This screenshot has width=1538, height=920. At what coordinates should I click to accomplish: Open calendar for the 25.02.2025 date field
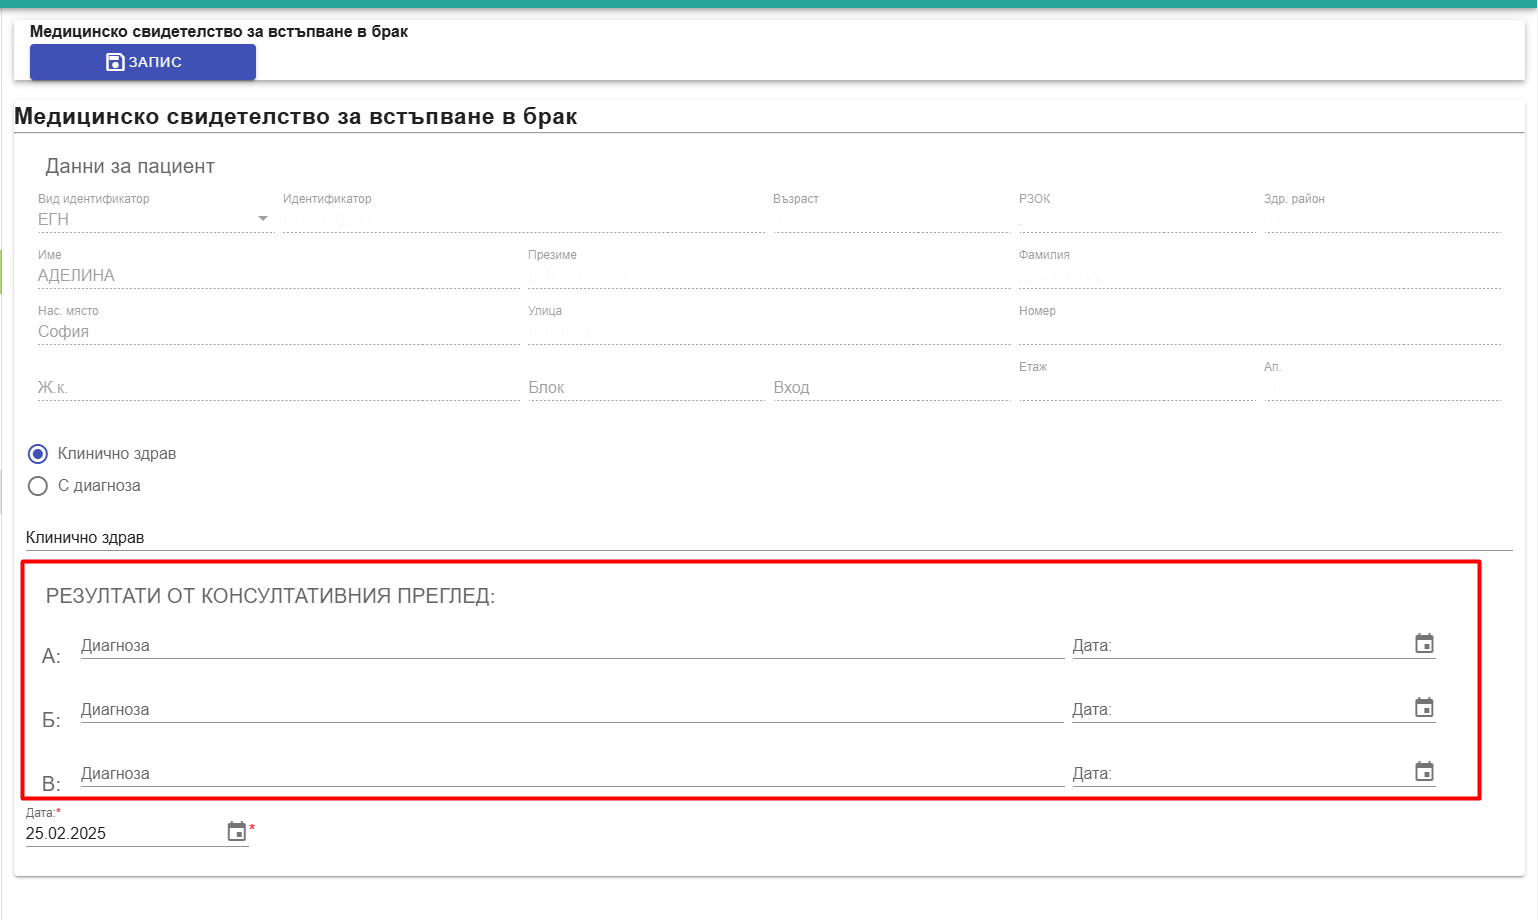[x=236, y=831]
